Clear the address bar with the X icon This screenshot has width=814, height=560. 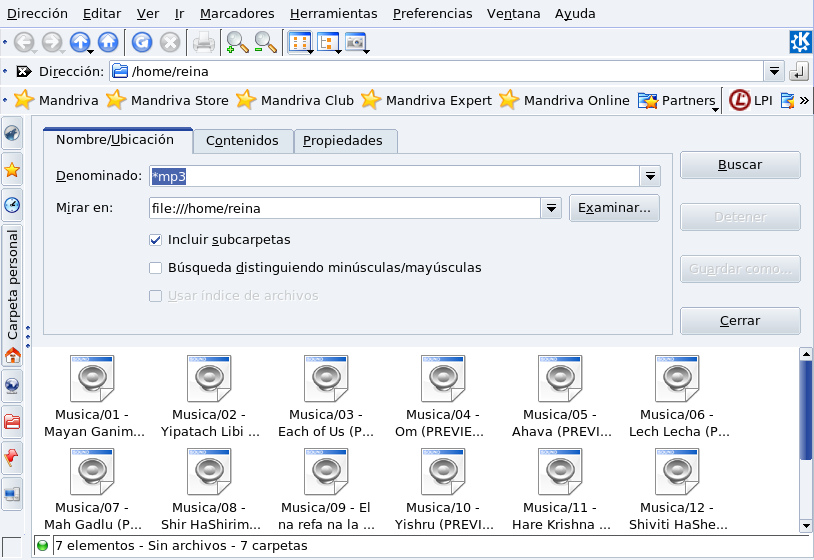[x=22, y=72]
